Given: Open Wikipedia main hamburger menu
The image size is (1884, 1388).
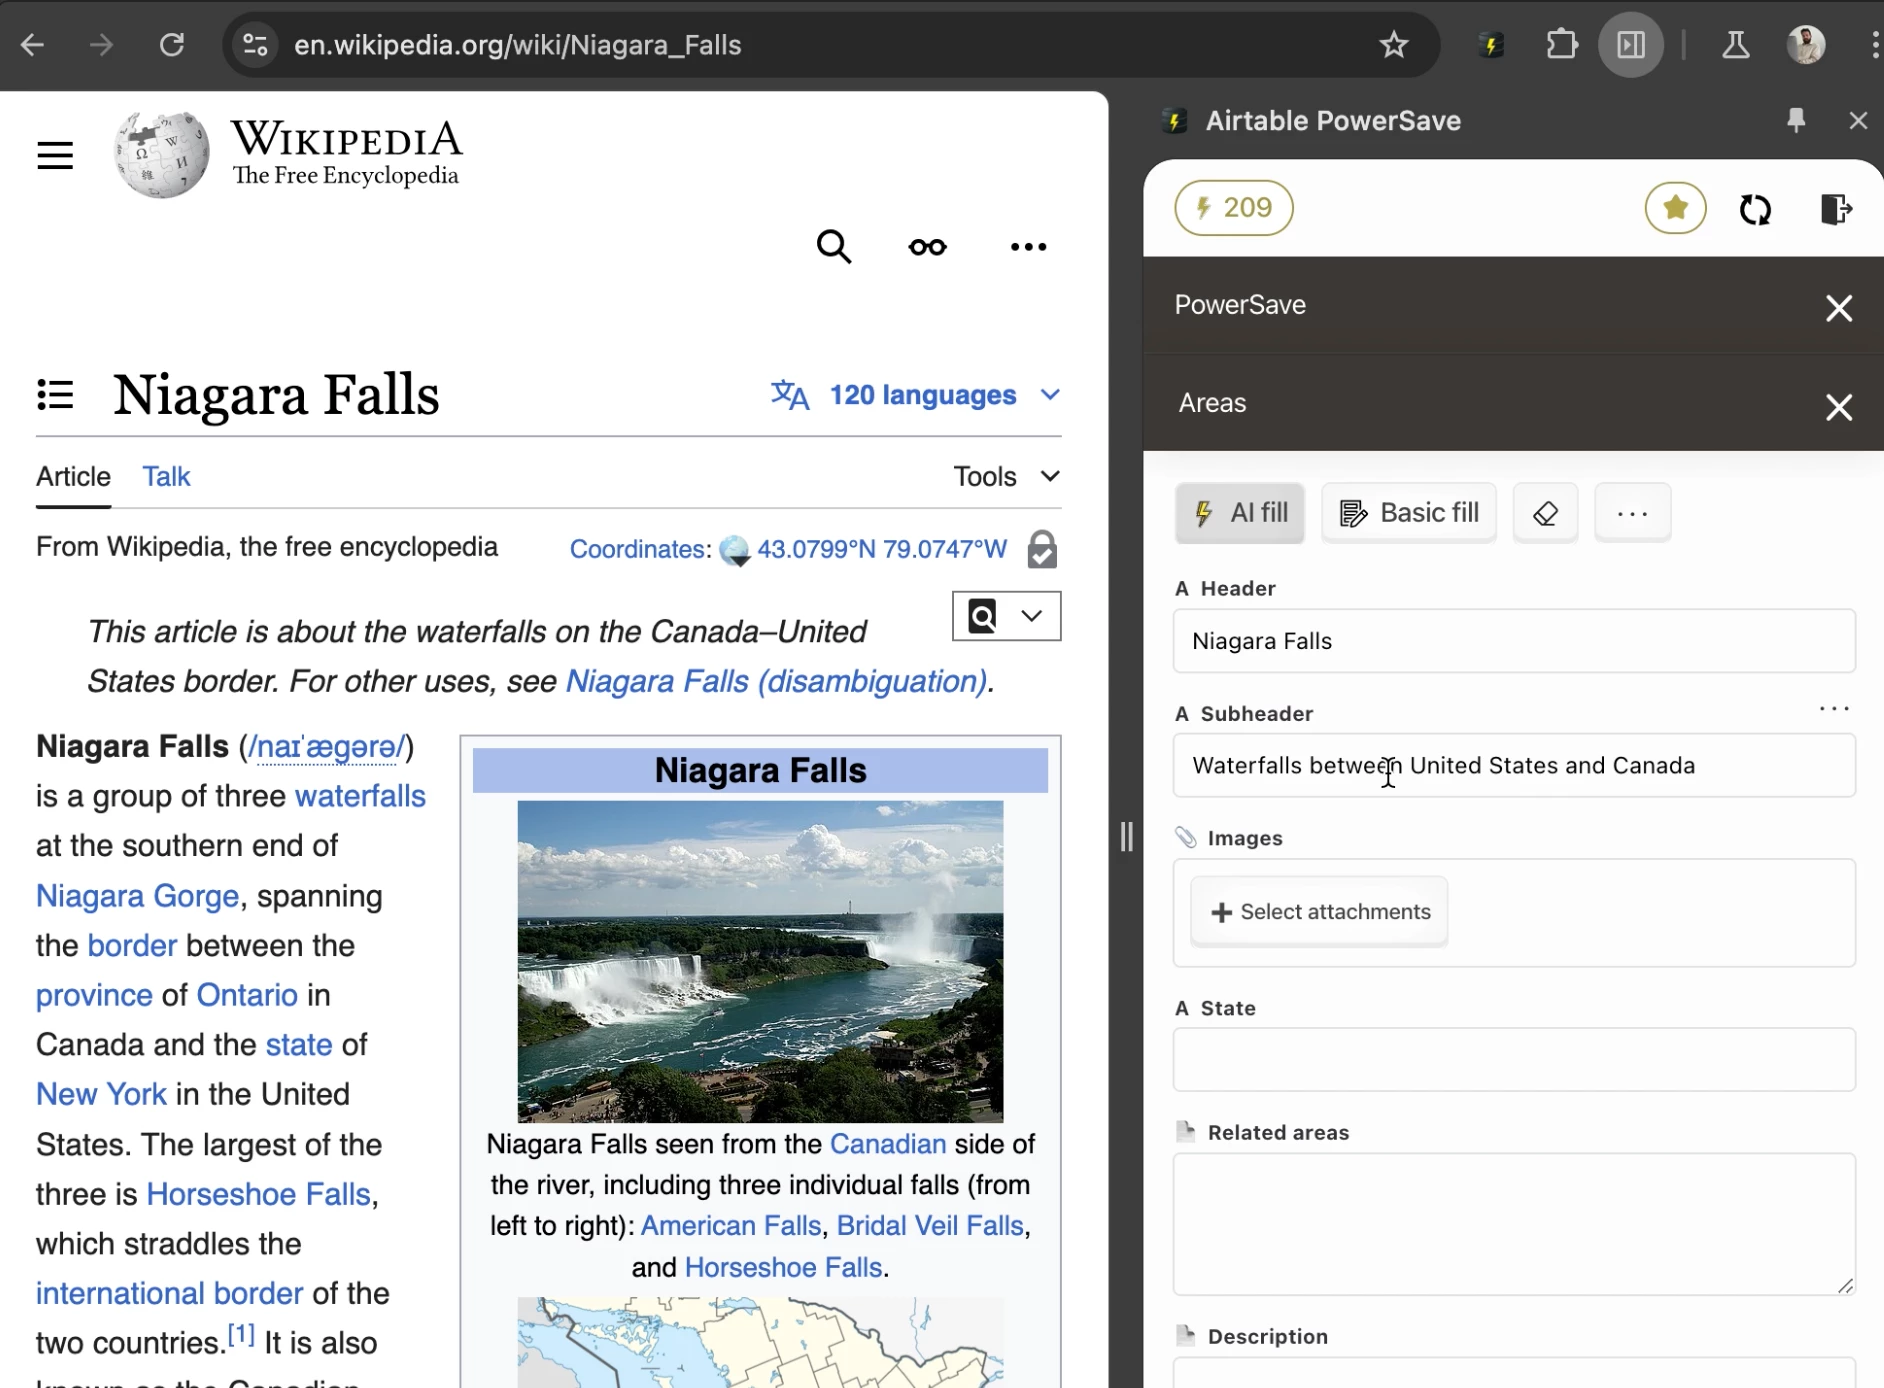Looking at the screenshot, I should tap(55, 155).
